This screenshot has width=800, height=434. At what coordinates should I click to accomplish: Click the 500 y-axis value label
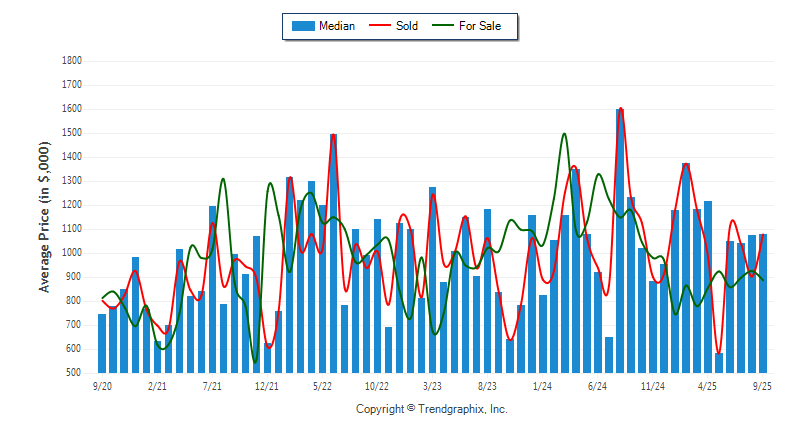(74, 373)
